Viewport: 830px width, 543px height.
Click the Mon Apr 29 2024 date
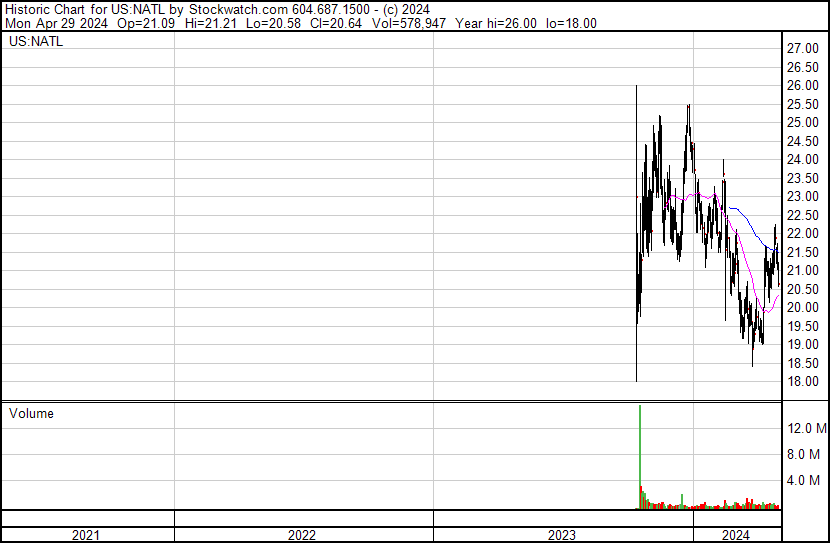point(56,24)
